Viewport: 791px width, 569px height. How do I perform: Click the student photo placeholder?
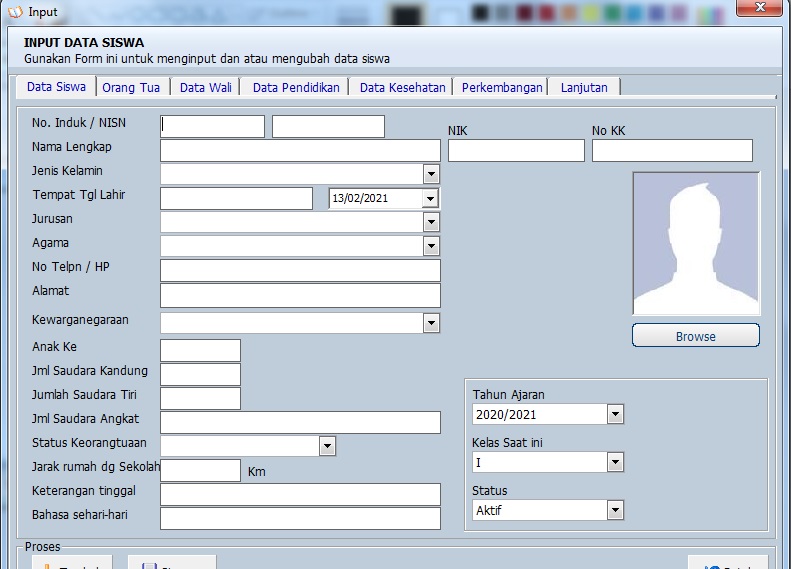click(696, 244)
